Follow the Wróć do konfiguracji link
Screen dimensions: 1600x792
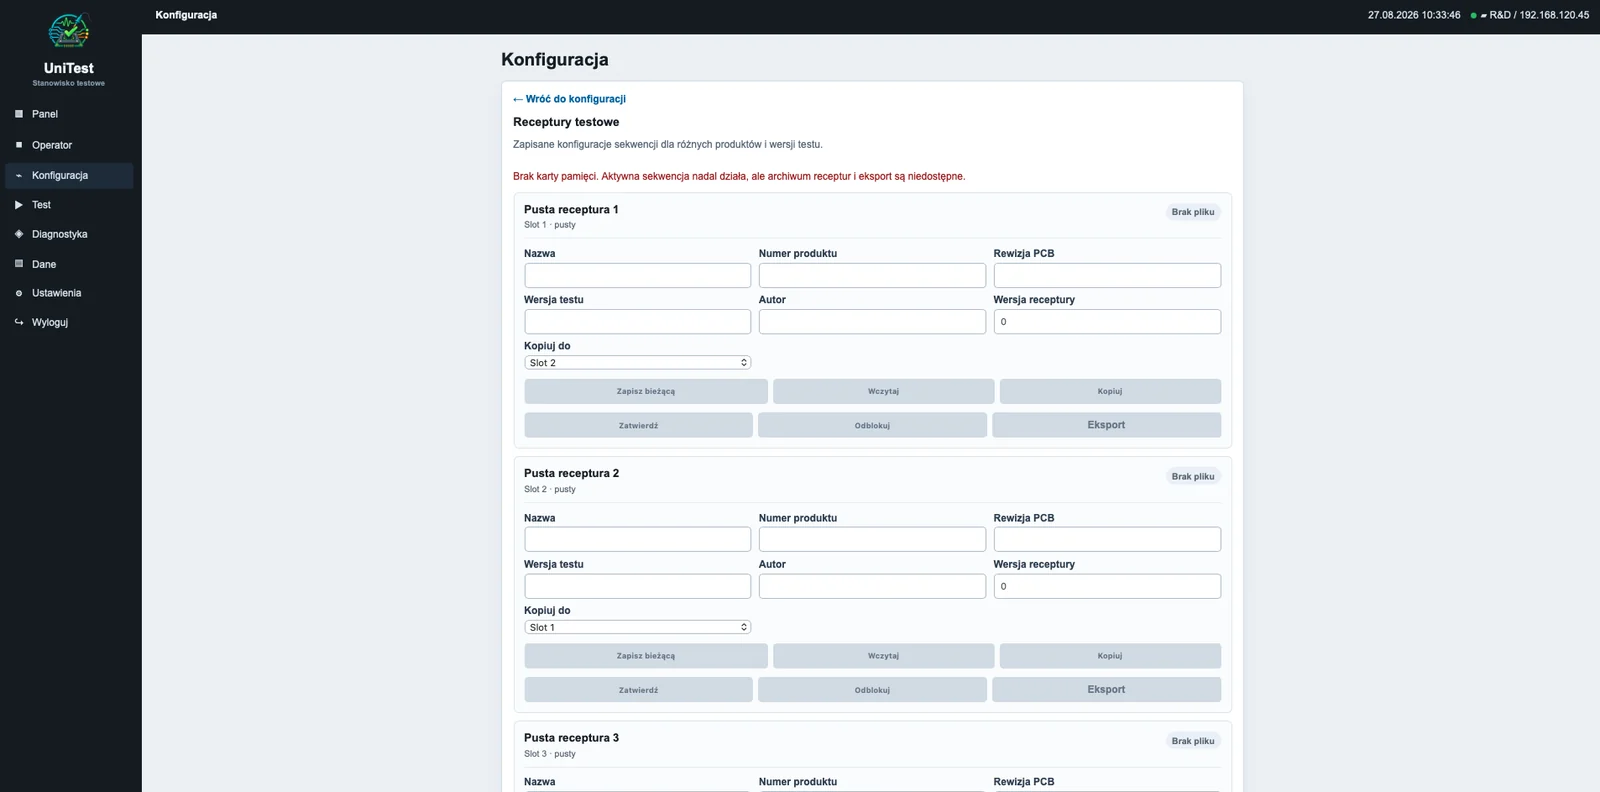(569, 99)
